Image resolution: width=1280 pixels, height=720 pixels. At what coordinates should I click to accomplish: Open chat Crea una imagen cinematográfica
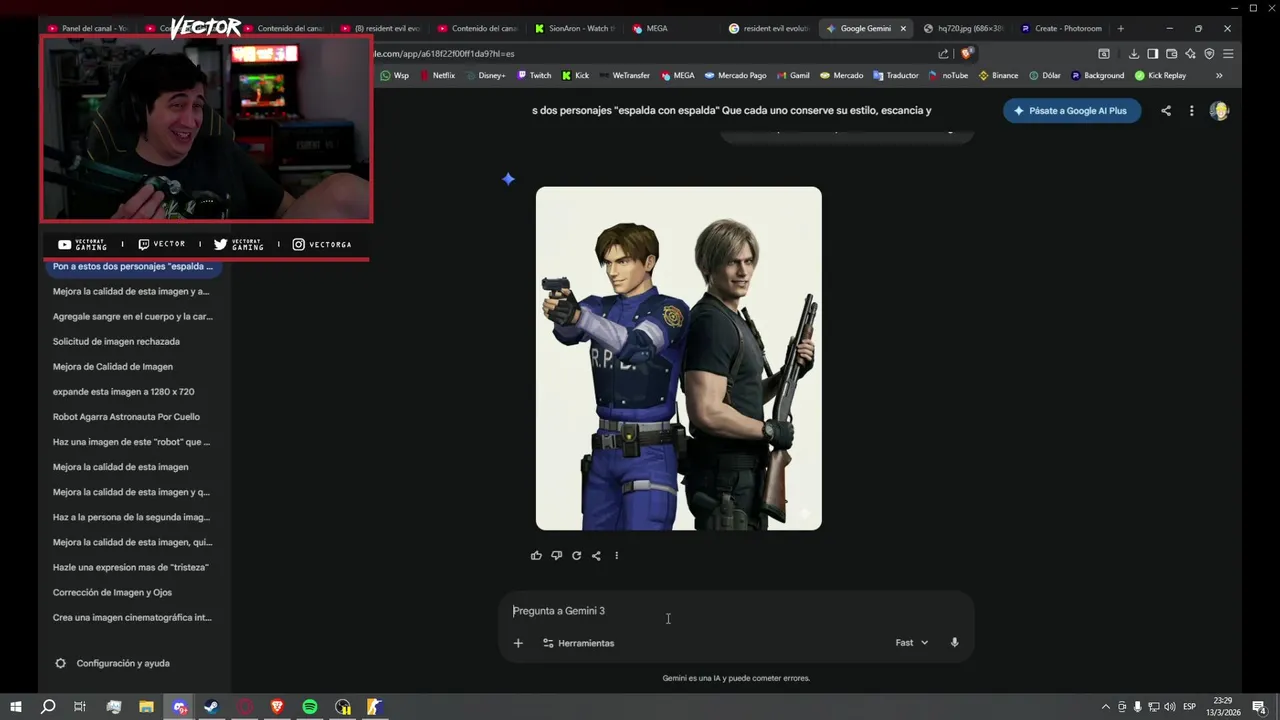132,617
